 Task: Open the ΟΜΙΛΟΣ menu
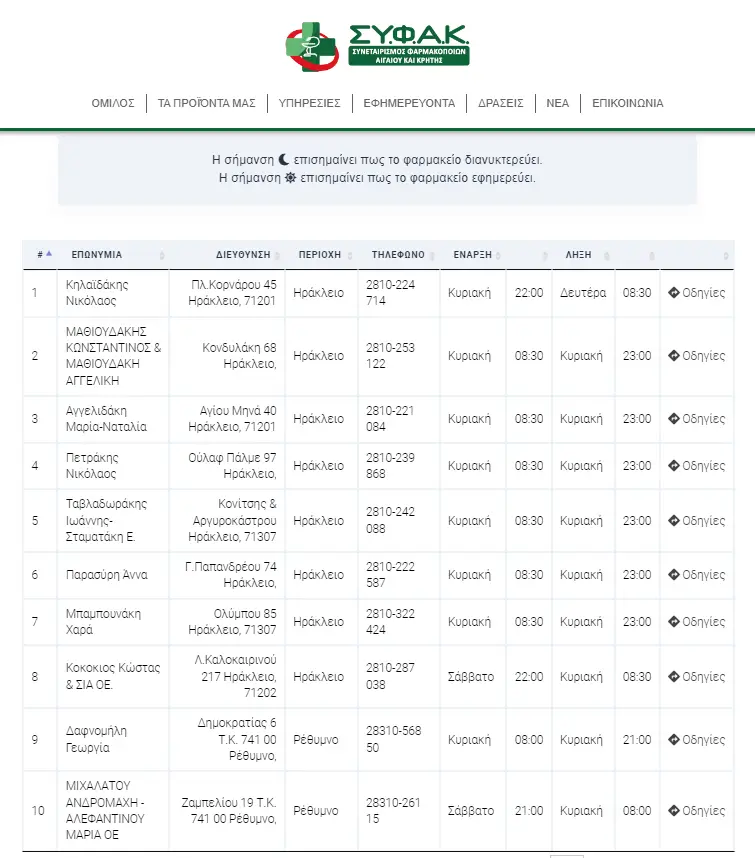[x=113, y=103]
